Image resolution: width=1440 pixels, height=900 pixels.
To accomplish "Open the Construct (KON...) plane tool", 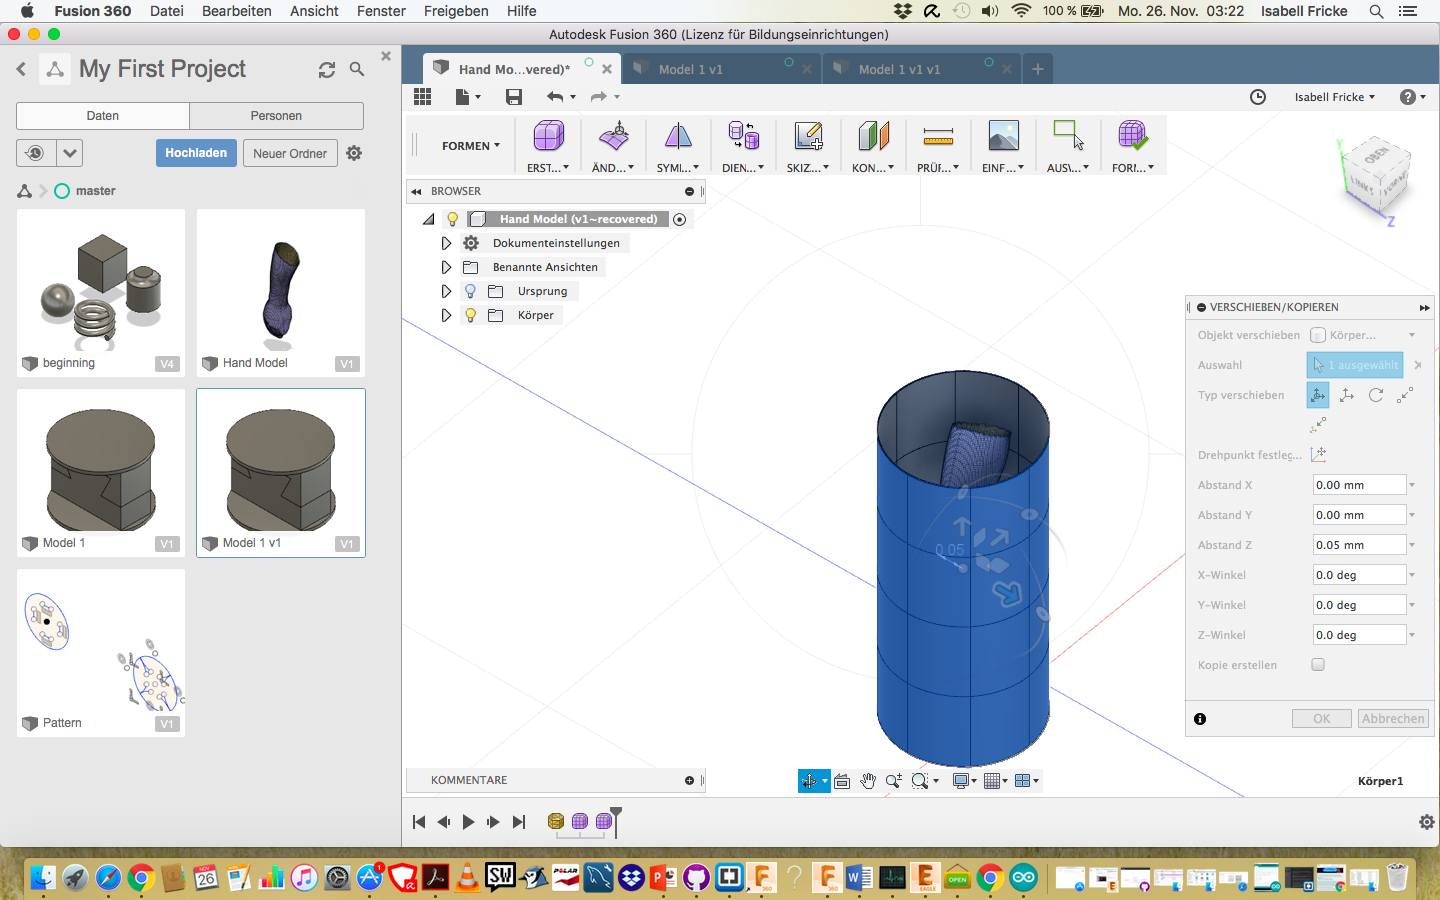I will (x=873, y=136).
